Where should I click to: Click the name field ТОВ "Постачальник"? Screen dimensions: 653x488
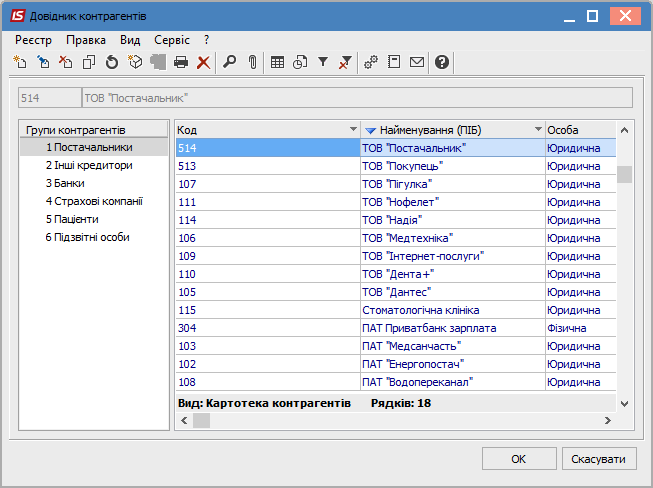point(357,98)
